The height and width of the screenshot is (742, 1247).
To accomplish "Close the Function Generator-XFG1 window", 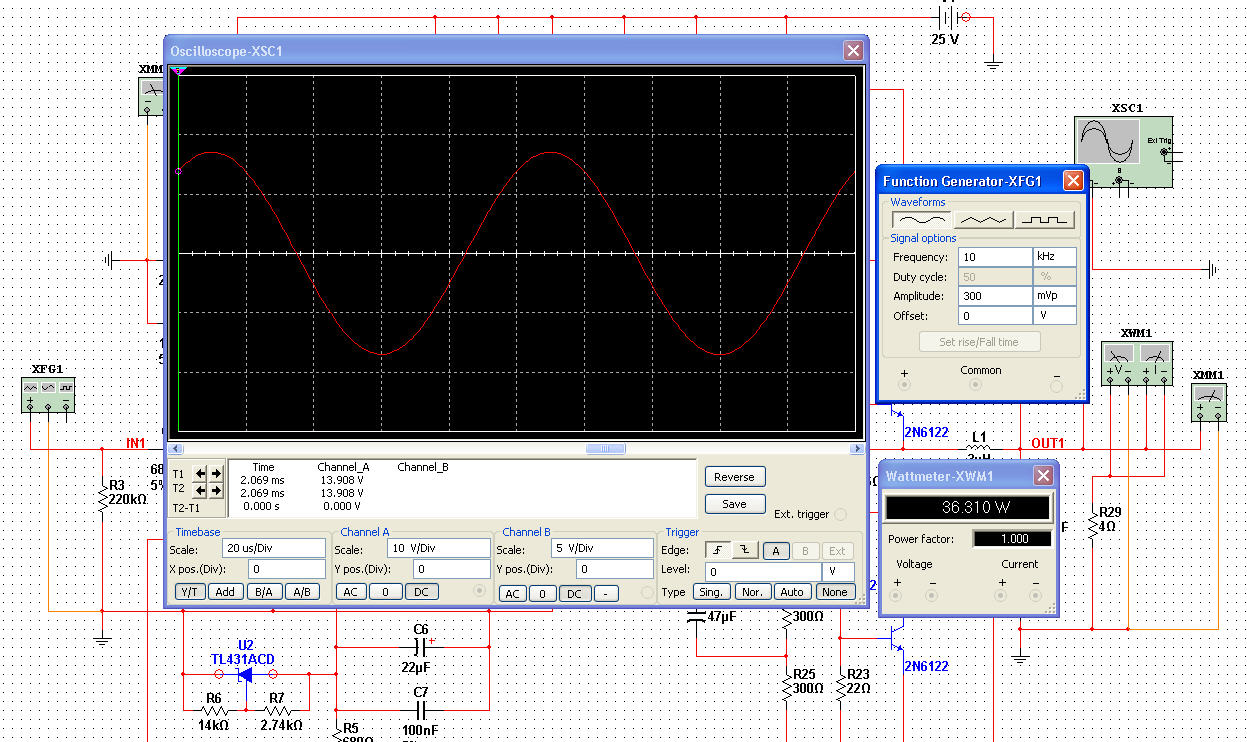I will 1072,181.
